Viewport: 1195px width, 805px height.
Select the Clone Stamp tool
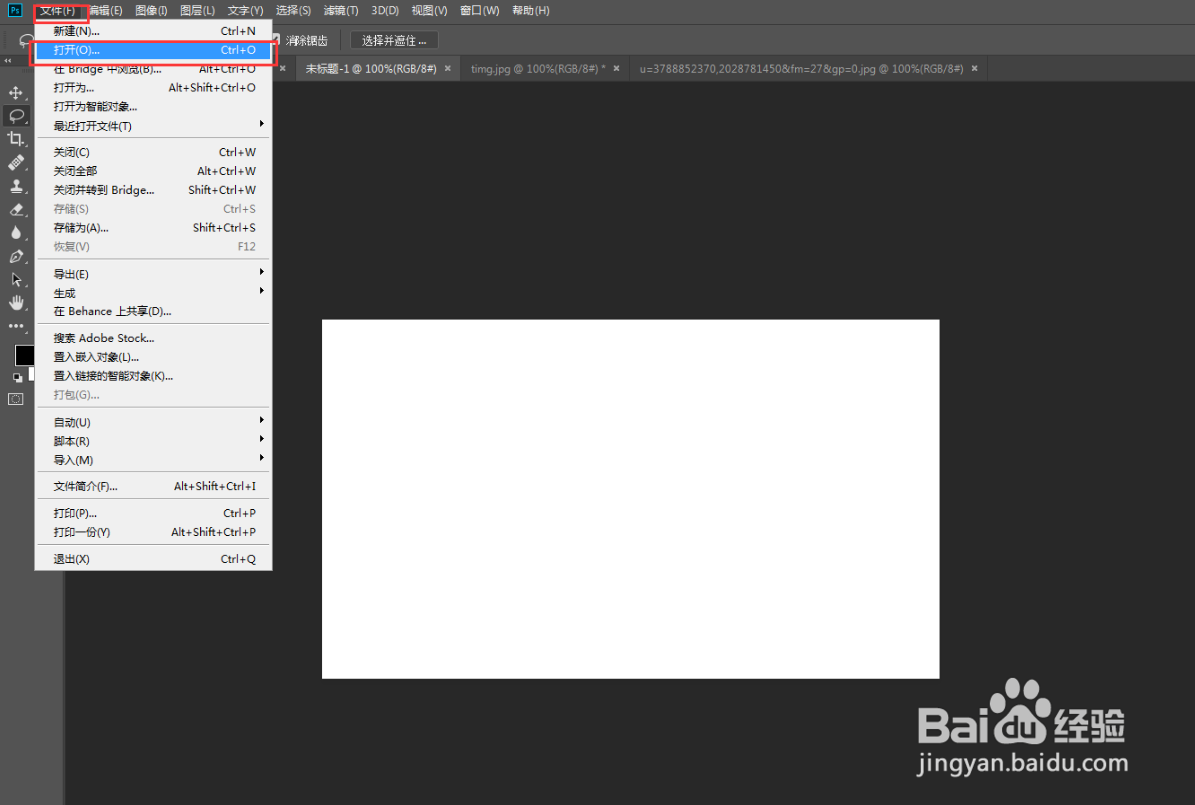pyautogui.click(x=16, y=186)
